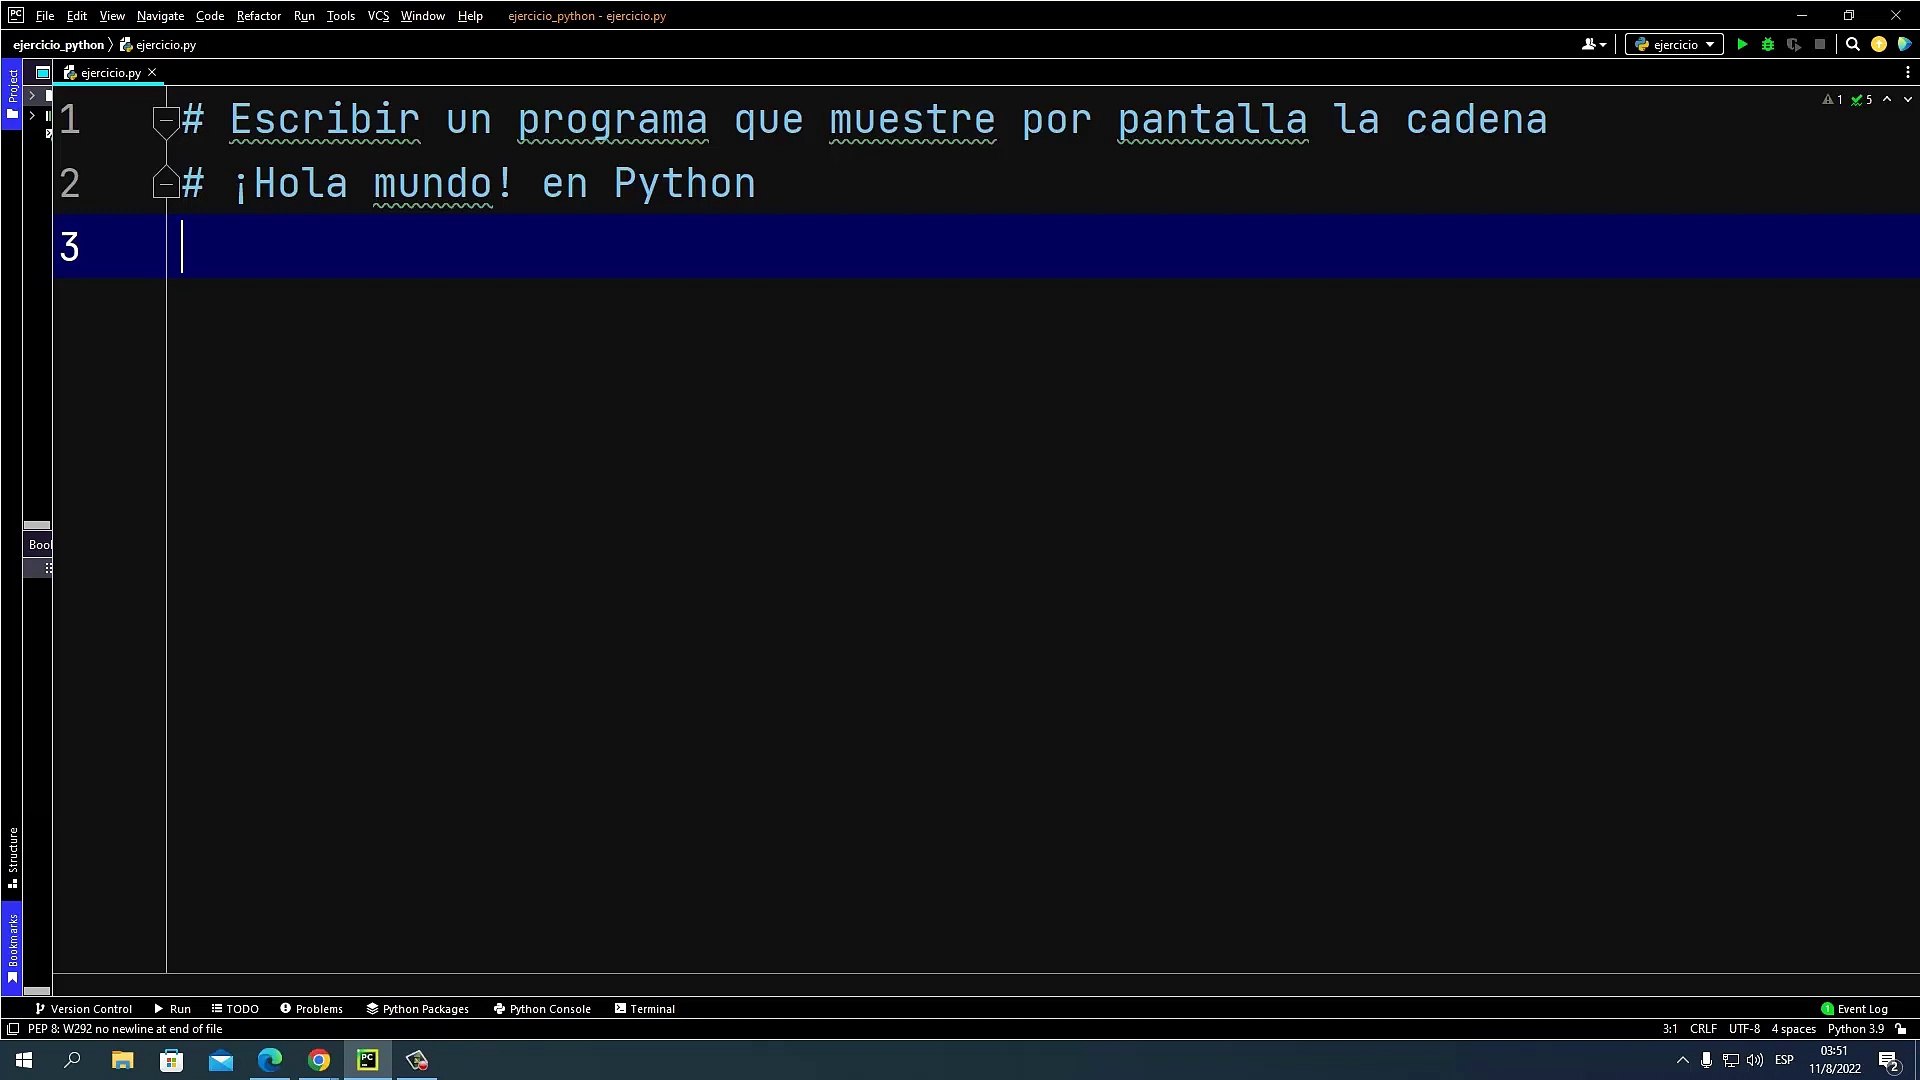Viewport: 1920px width, 1080px height.
Task: Run the program with the green play icon
Action: click(1742, 44)
